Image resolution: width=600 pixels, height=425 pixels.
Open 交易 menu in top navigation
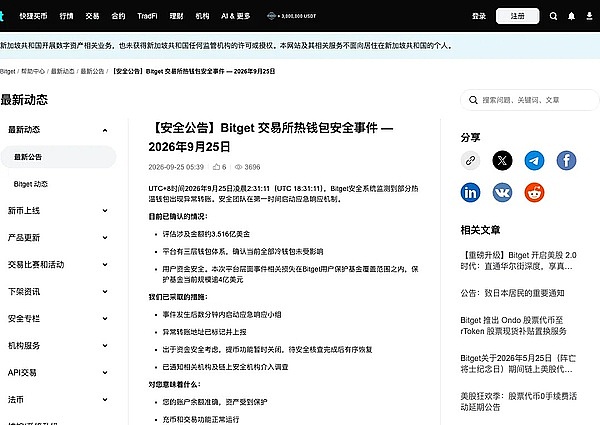pyautogui.click(x=92, y=16)
